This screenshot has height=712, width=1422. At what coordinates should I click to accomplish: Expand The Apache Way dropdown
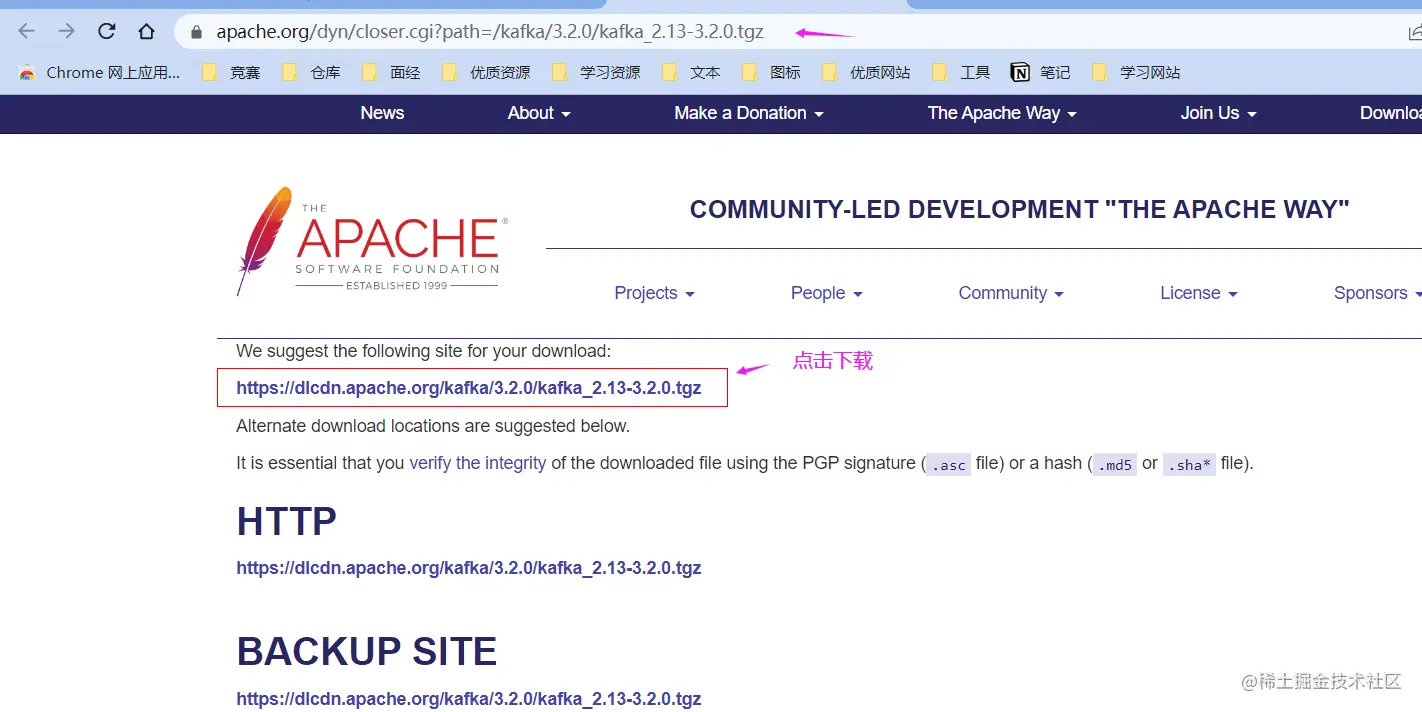point(1002,113)
